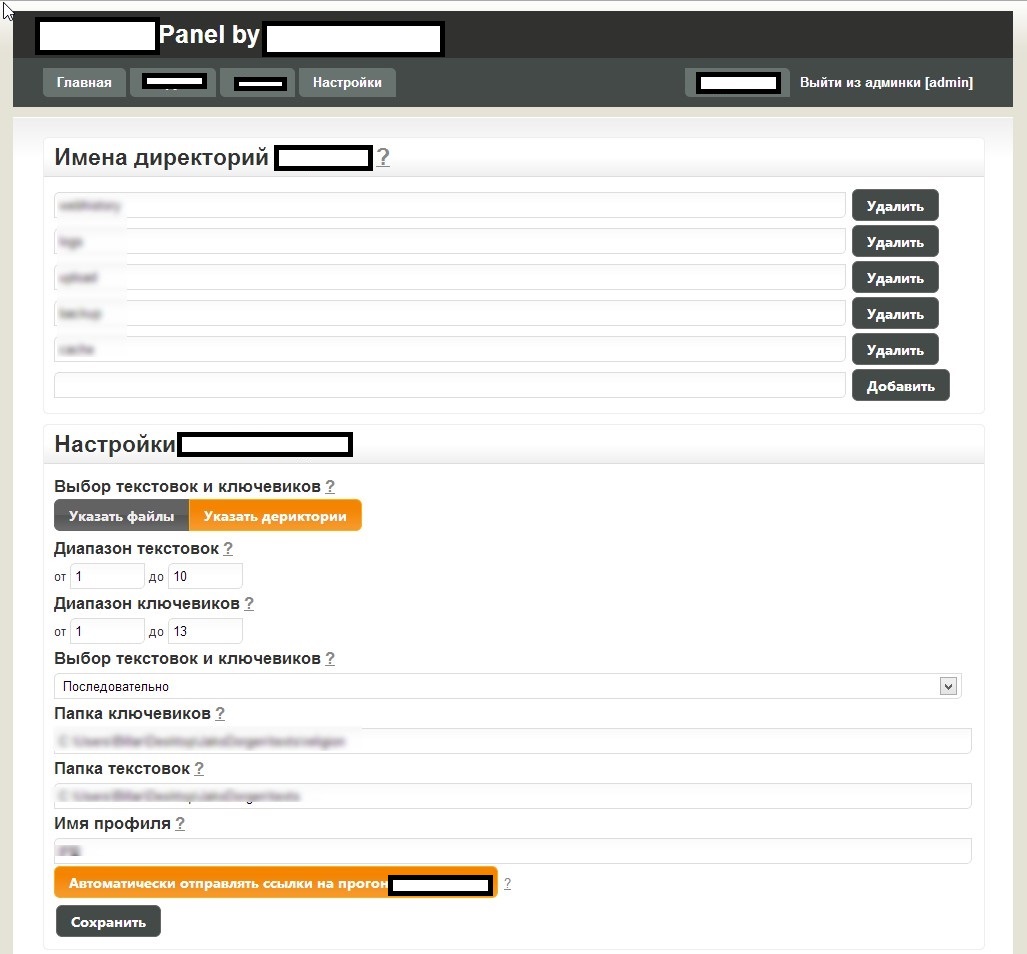Show help for Папка ключевиков
Image resolution: width=1027 pixels, height=954 pixels.
(x=220, y=714)
